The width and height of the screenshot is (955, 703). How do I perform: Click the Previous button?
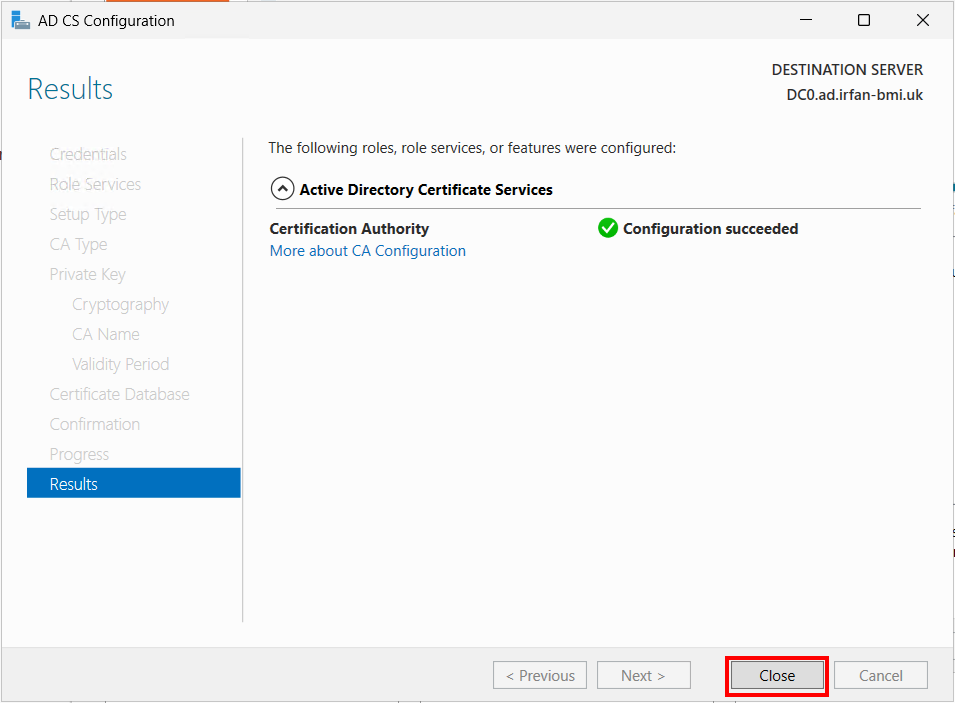tap(540, 675)
